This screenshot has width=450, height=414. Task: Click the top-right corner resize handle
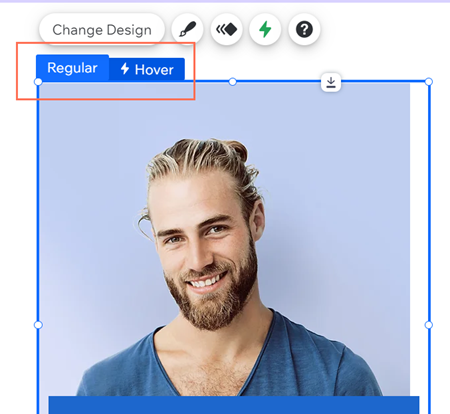pos(429,82)
